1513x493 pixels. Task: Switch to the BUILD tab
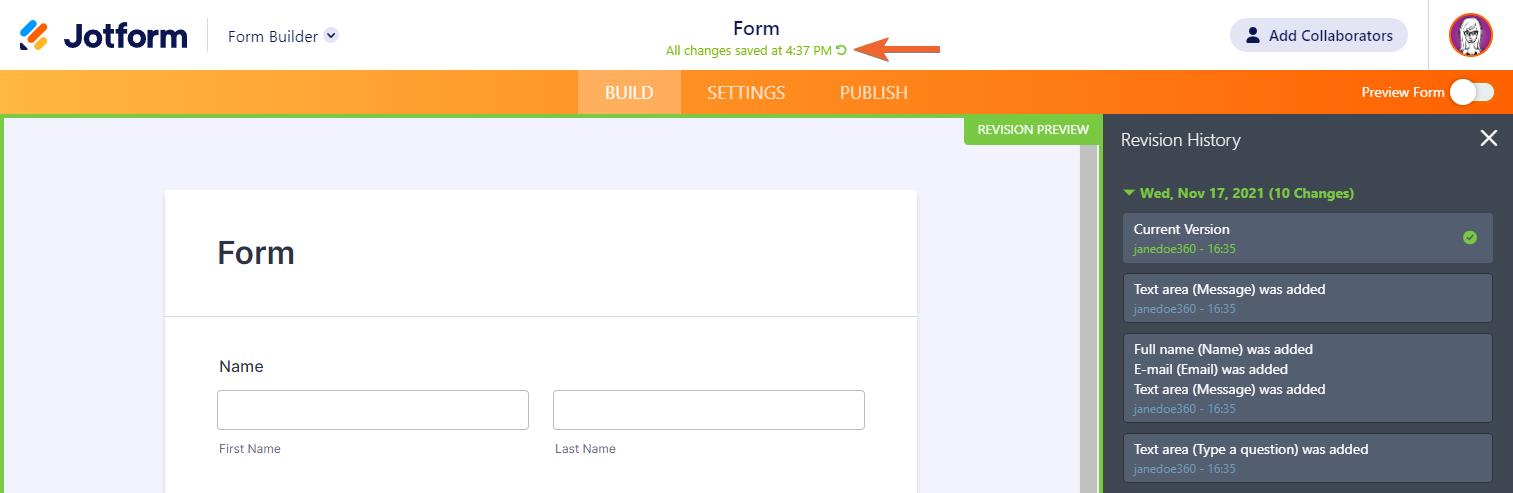[x=629, y=93]
